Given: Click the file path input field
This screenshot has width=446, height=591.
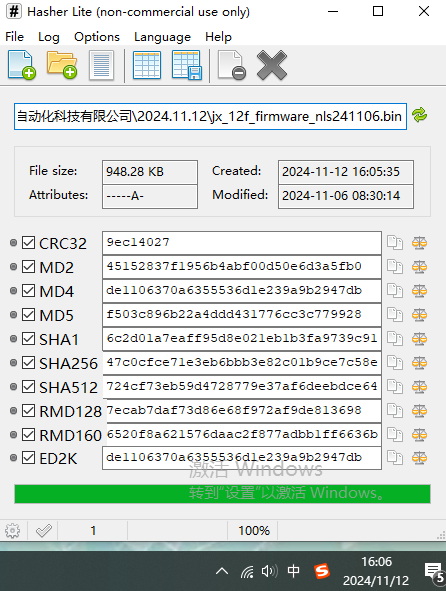Looking at the screenshot, I should pos(210,116).
